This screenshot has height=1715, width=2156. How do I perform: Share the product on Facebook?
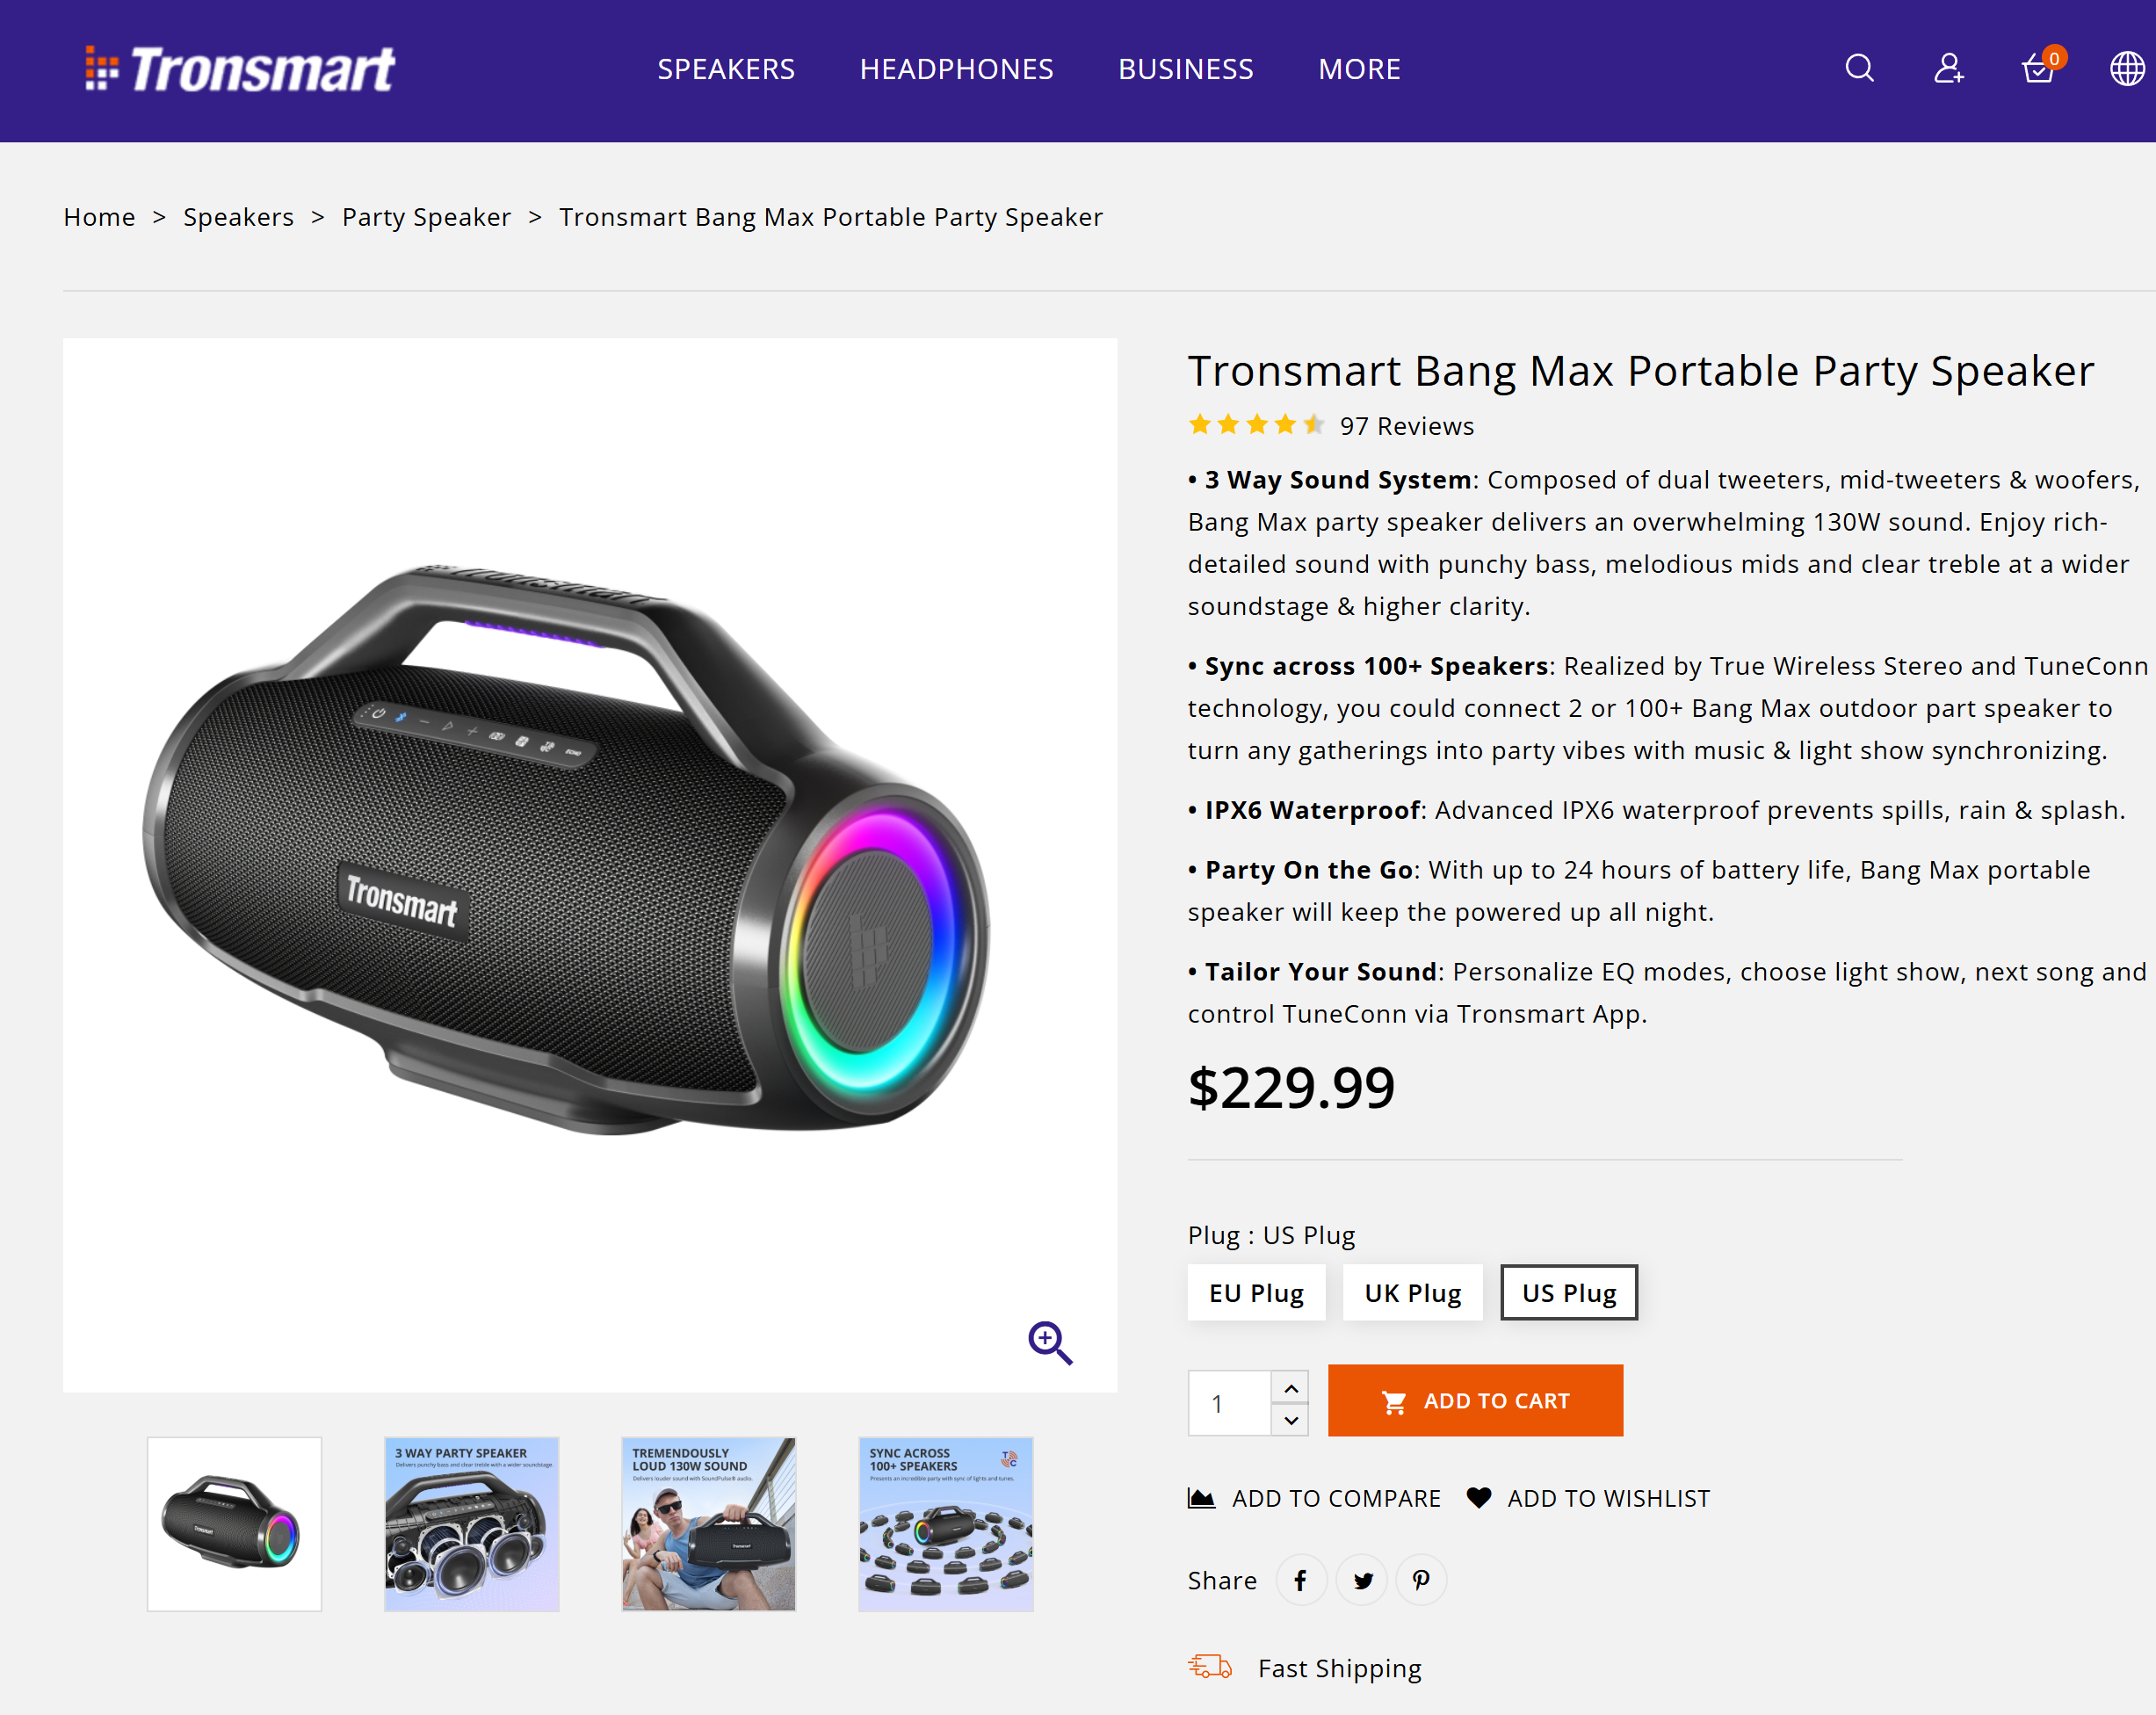tap(1301, 1580)
